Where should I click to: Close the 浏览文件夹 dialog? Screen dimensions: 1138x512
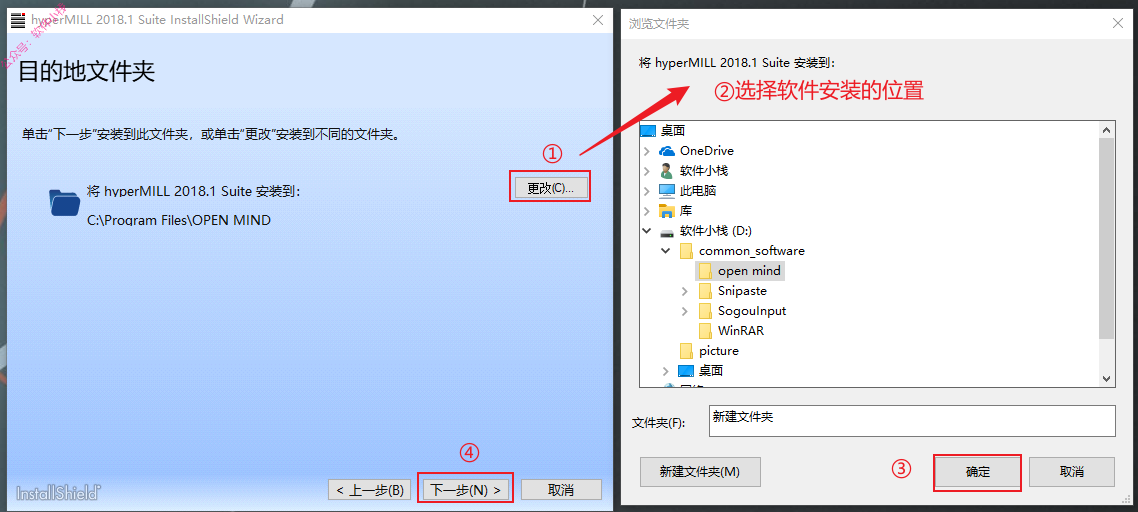(1118, 23)
